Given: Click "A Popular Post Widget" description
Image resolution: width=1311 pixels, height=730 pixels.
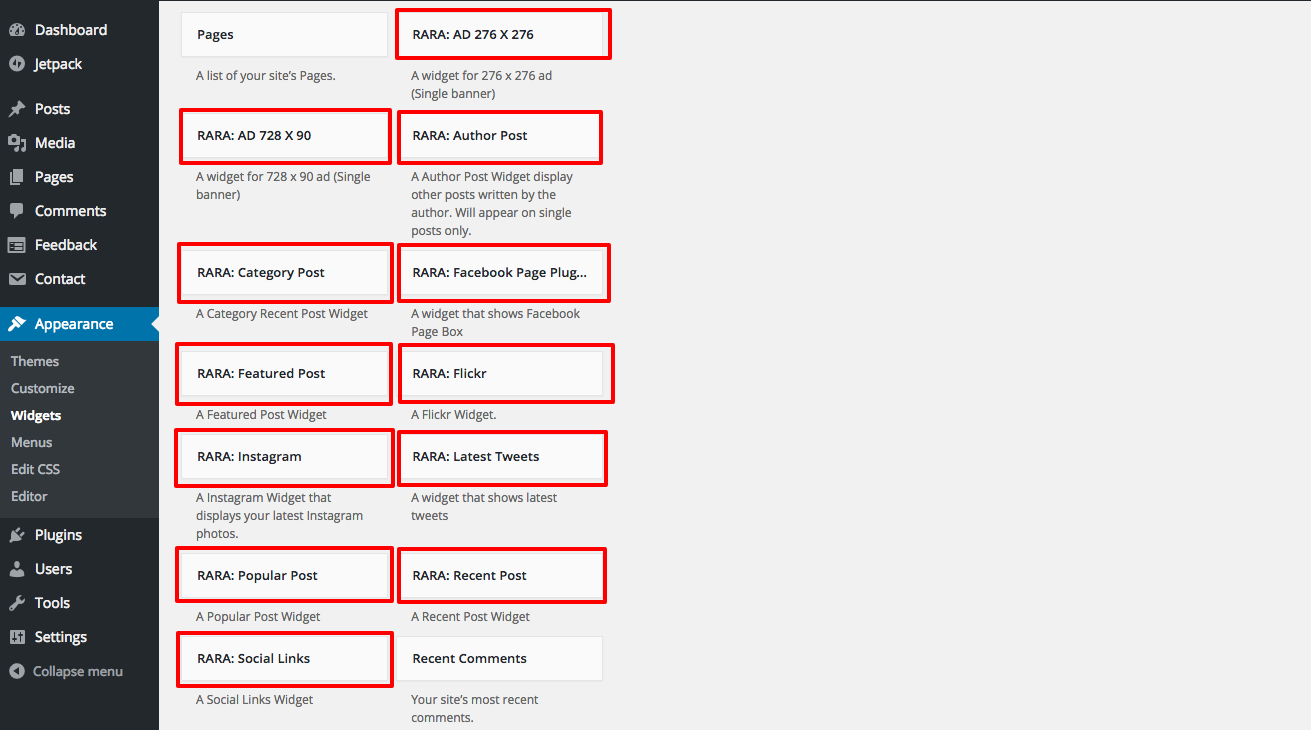Looking at the screenshot, I should coord(258,617).
